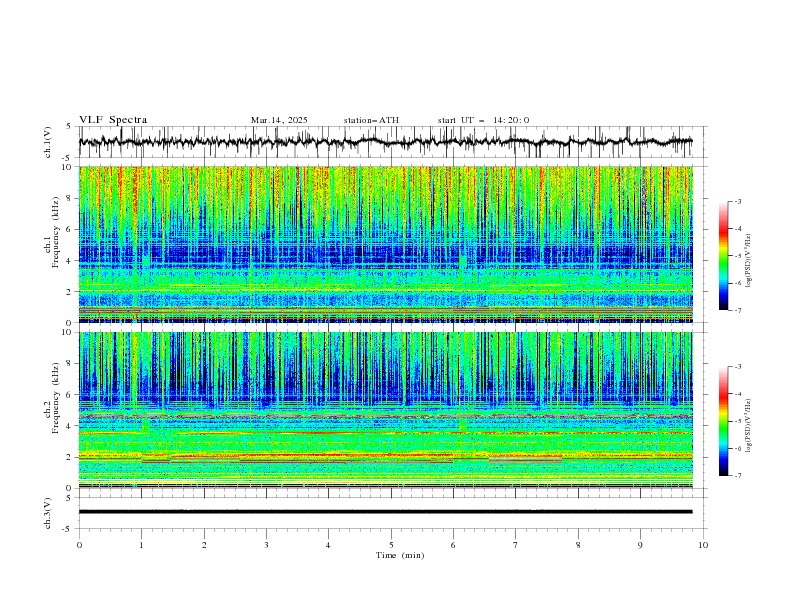Click the "4" tick on ch.1 frequency axis
The image size is (792, 612).
[69, 261]
